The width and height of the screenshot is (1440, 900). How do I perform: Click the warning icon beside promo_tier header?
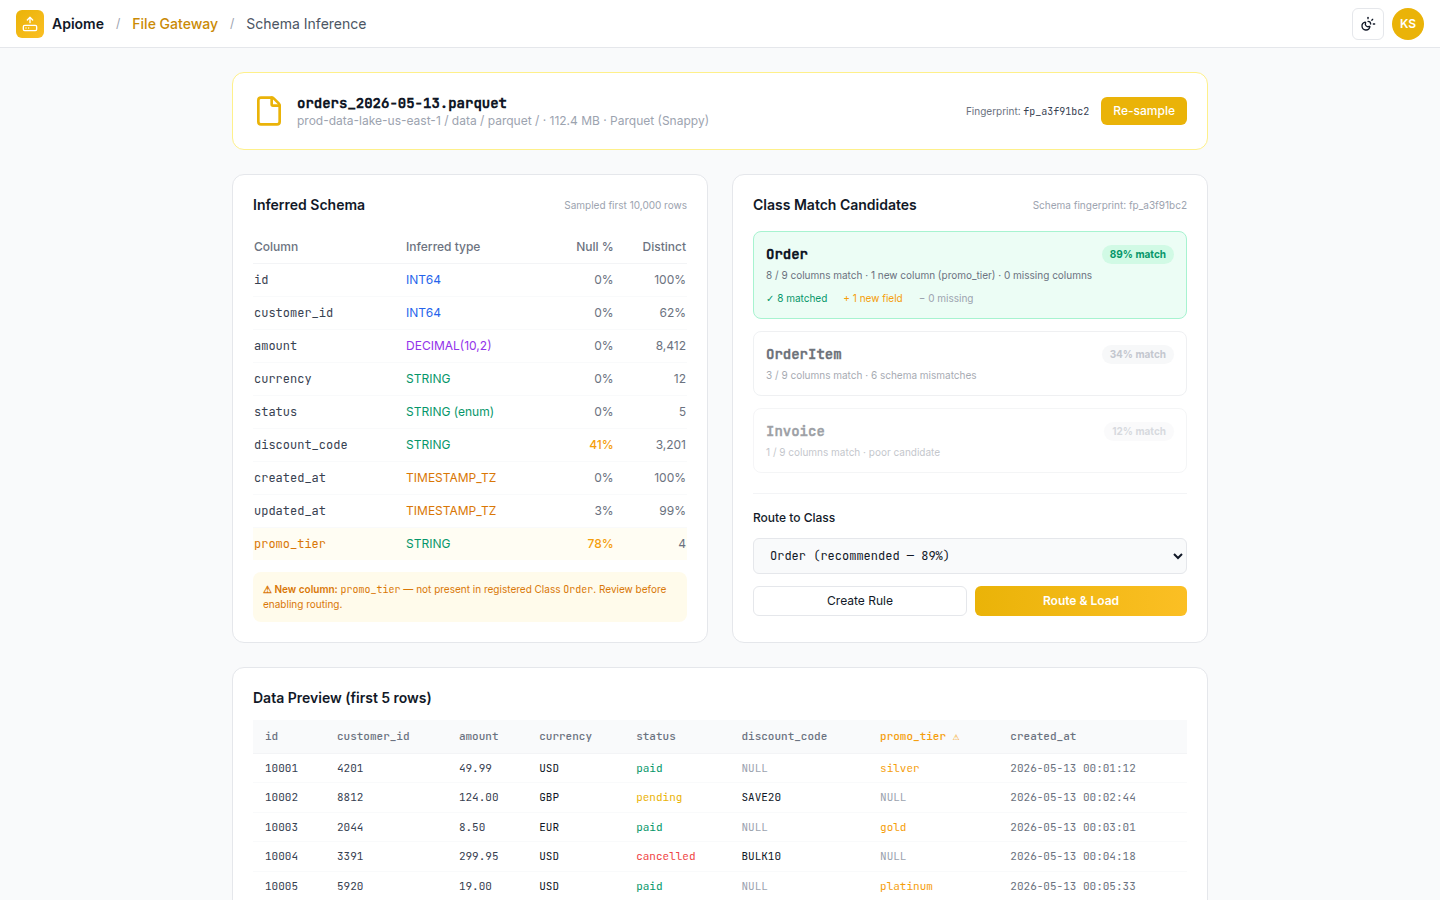[956, 737]
